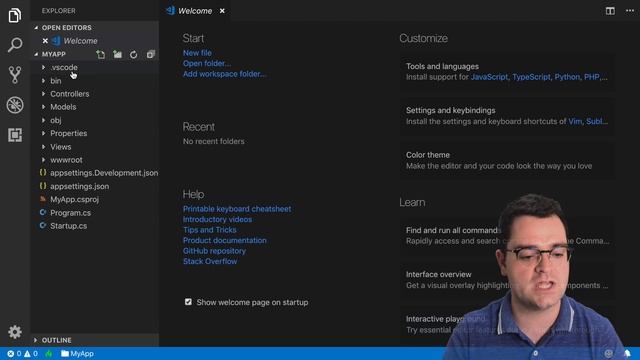Click the errors count in status bar
Viewport: 640px width, 360px height.
click(14, 353)
